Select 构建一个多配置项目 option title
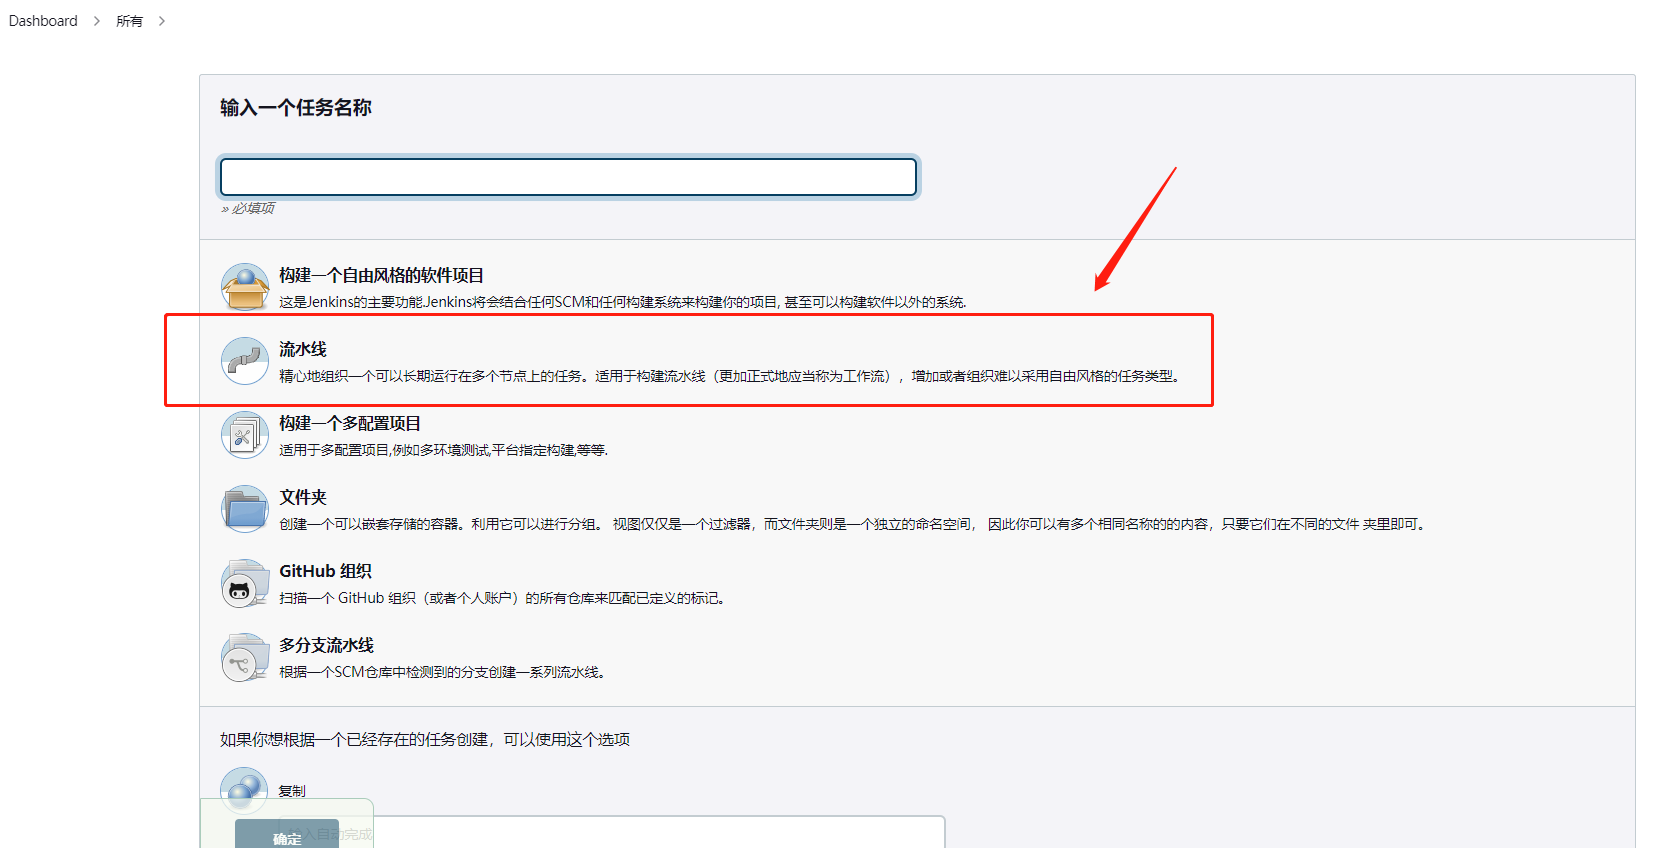The height and width of the screenshot is (848, 1656). (350, 423)
